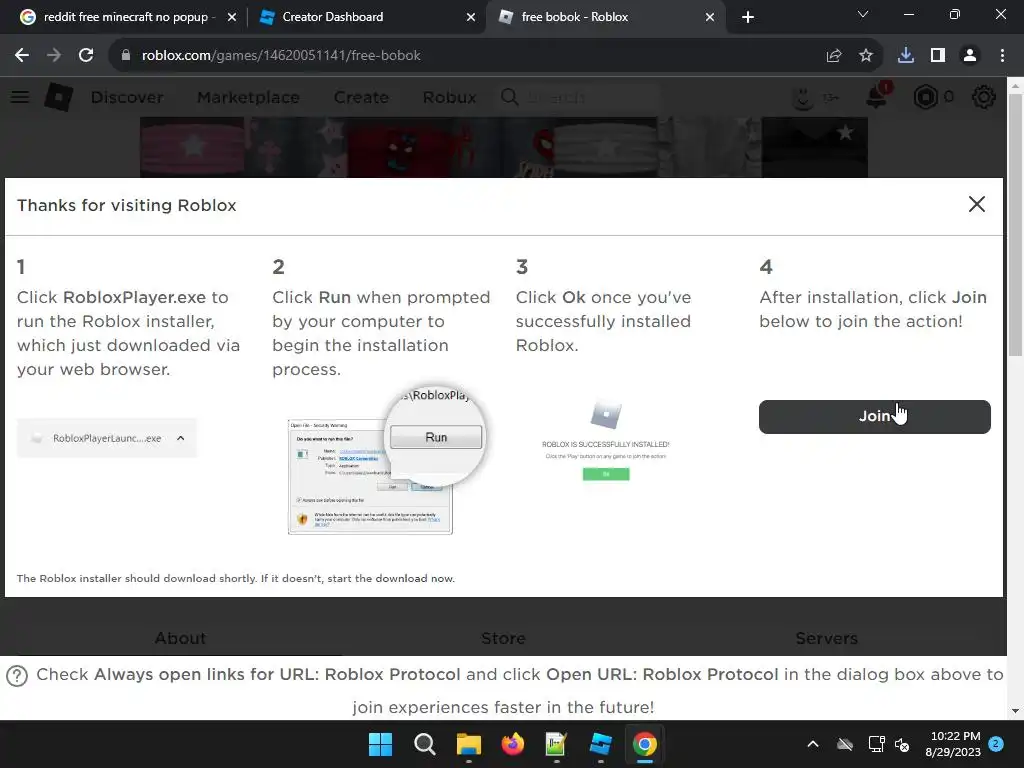Expand RobloxPlayerLauncher.exe download chevron
The image size is (1024, 768).
coord(181,438)
